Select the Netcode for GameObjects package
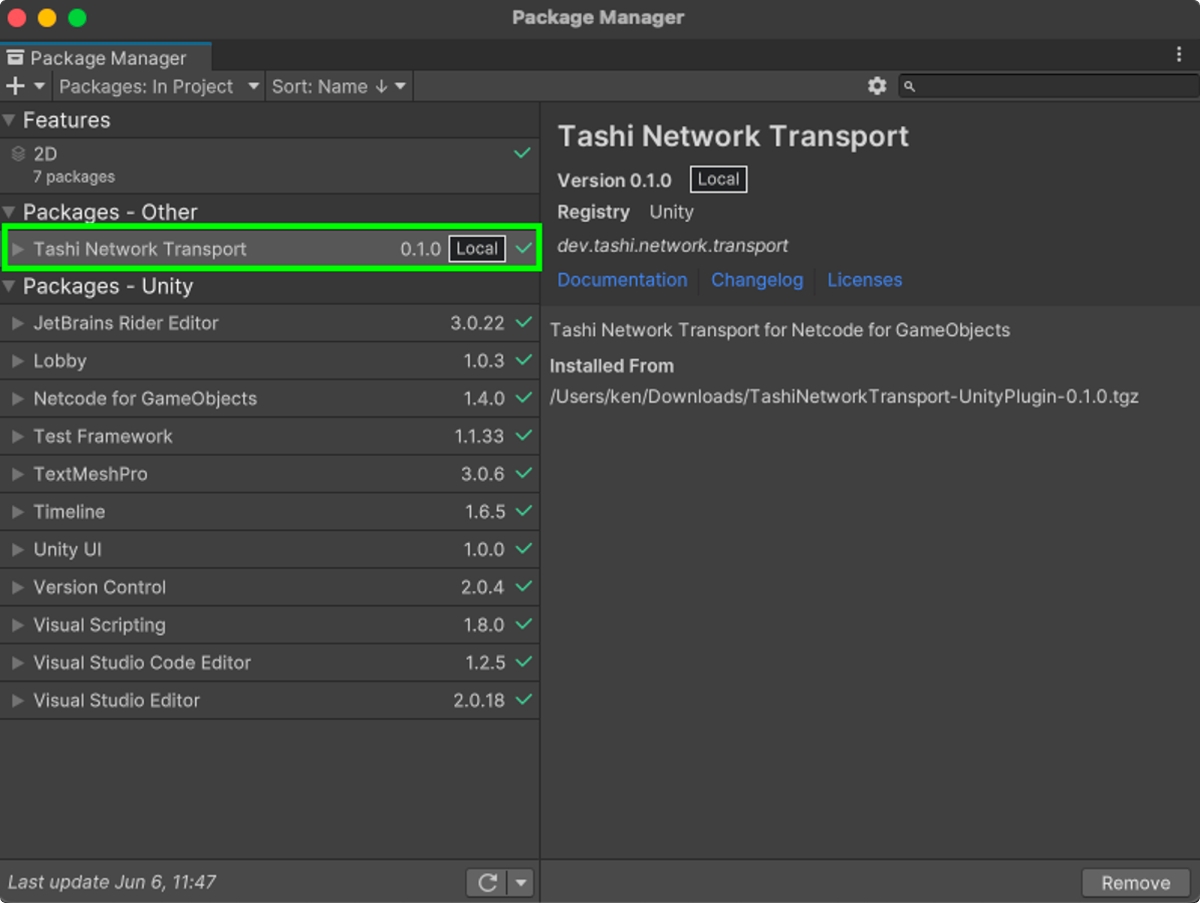Image resolution: width=1200 pixels, height=904 pixels. point(270,399)
